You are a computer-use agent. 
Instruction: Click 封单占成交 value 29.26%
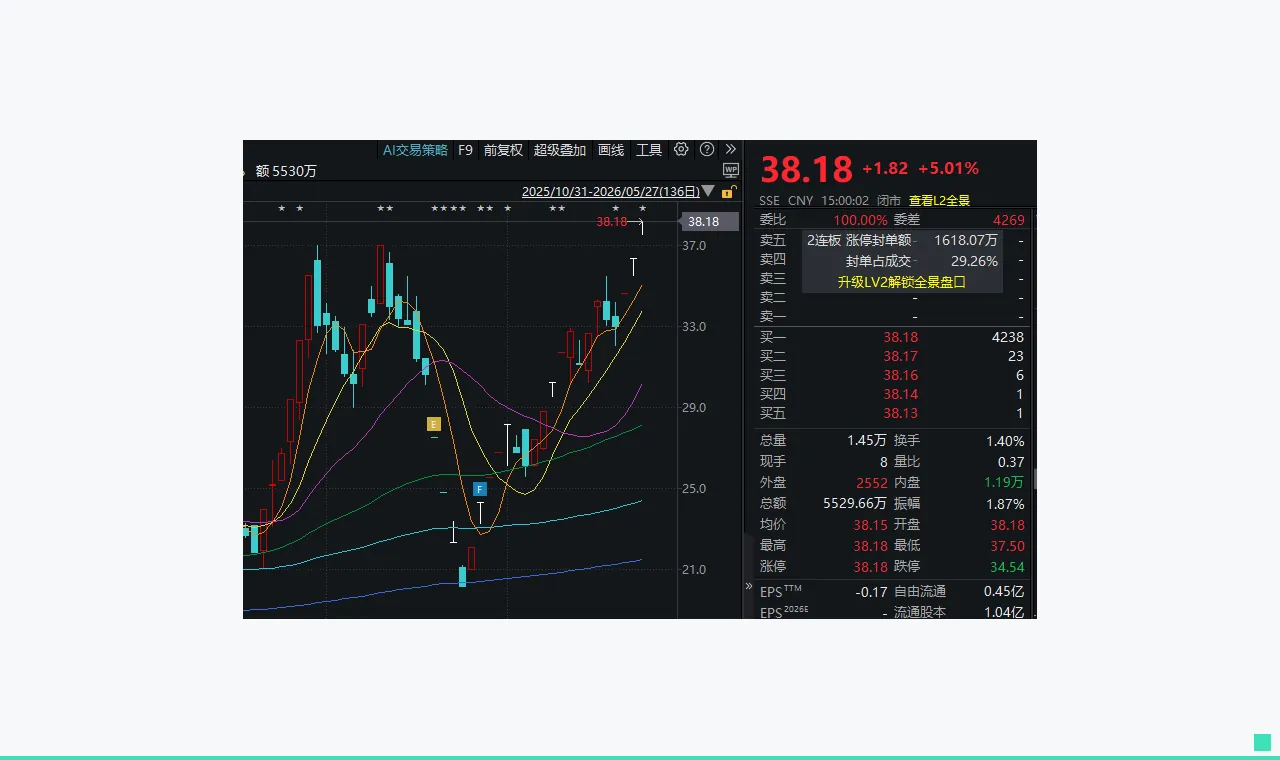(974, 261)
